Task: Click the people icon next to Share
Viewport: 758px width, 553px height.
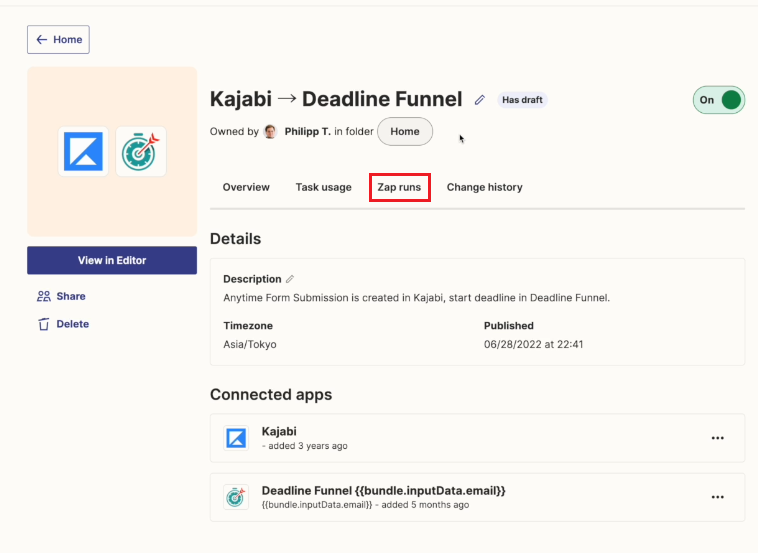Action: [44, 296]
